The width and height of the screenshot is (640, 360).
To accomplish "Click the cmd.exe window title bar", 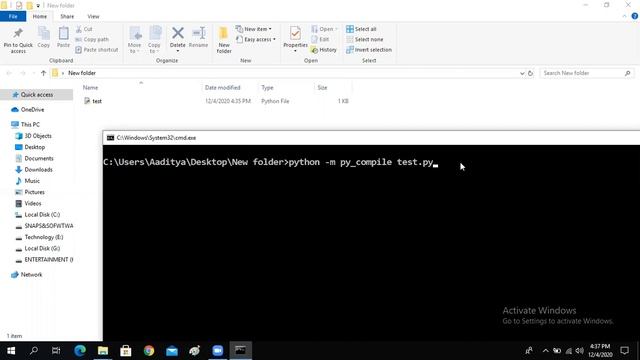I will coord(371,138).
